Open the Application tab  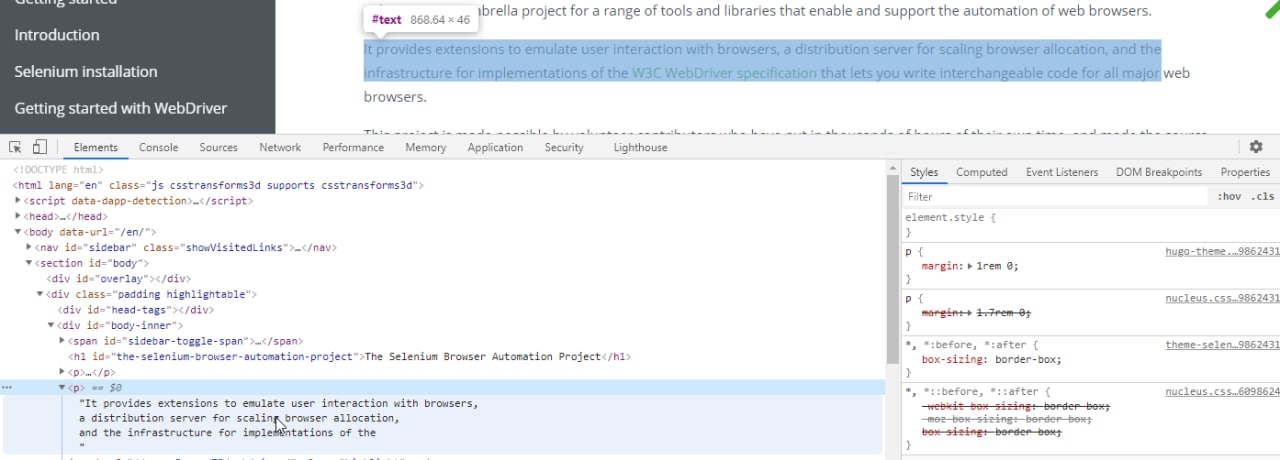click(x=495, y=147)
